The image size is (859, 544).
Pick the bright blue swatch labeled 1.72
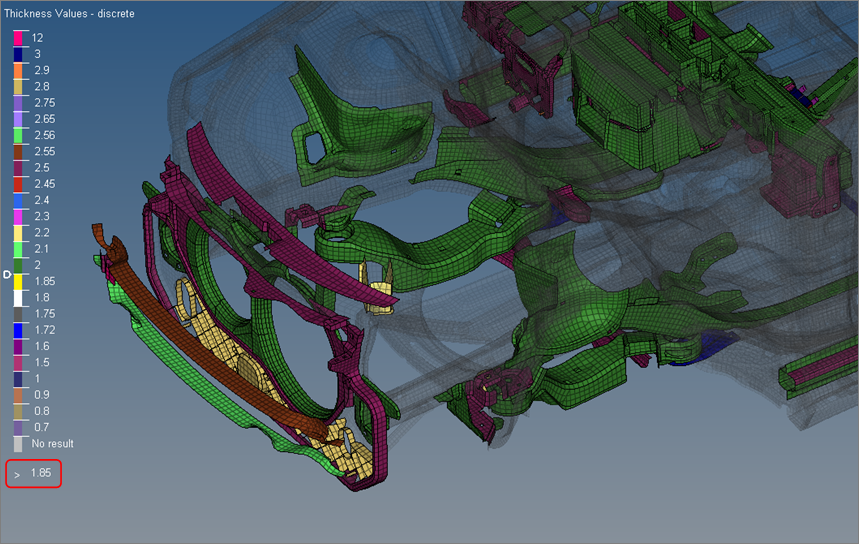point(18,330)
